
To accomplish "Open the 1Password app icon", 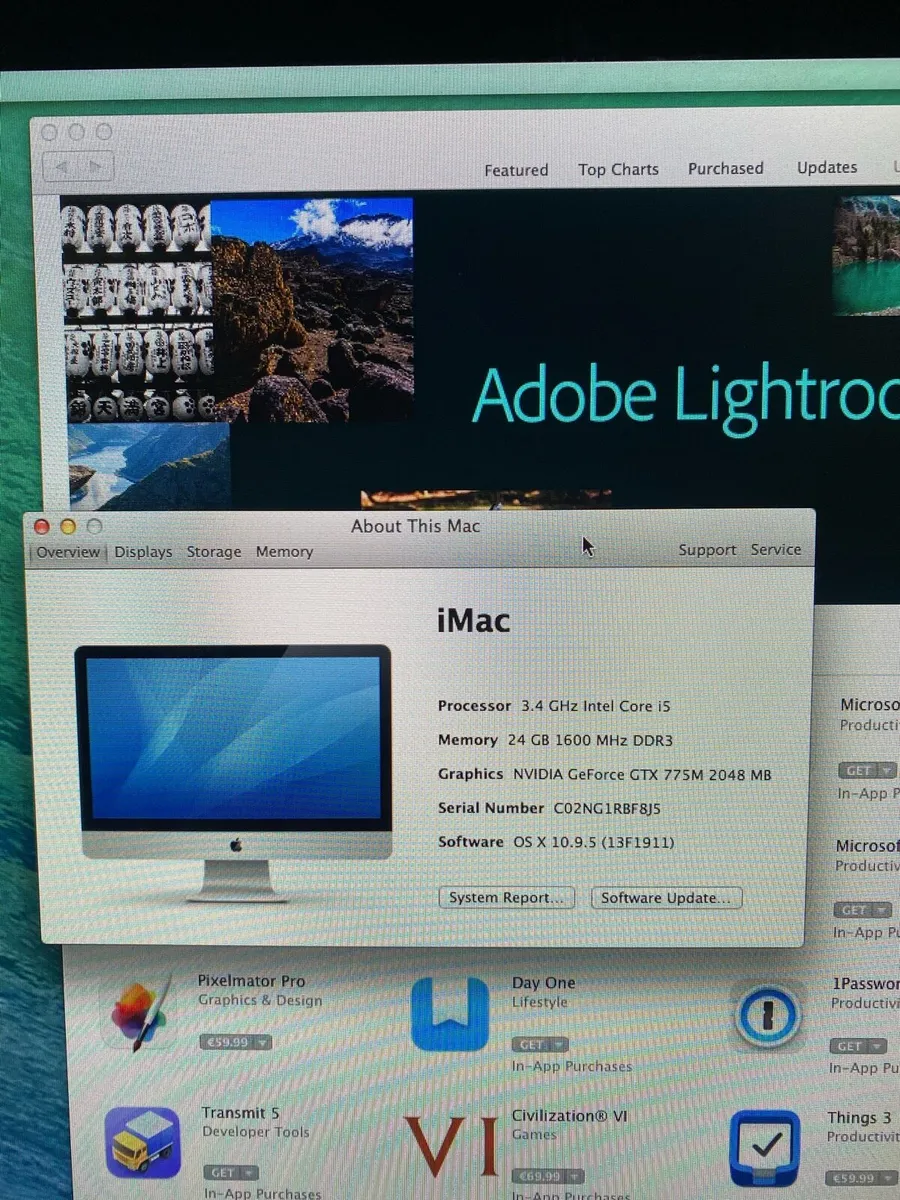I will pyautogui.click(x=767, y=1015).
